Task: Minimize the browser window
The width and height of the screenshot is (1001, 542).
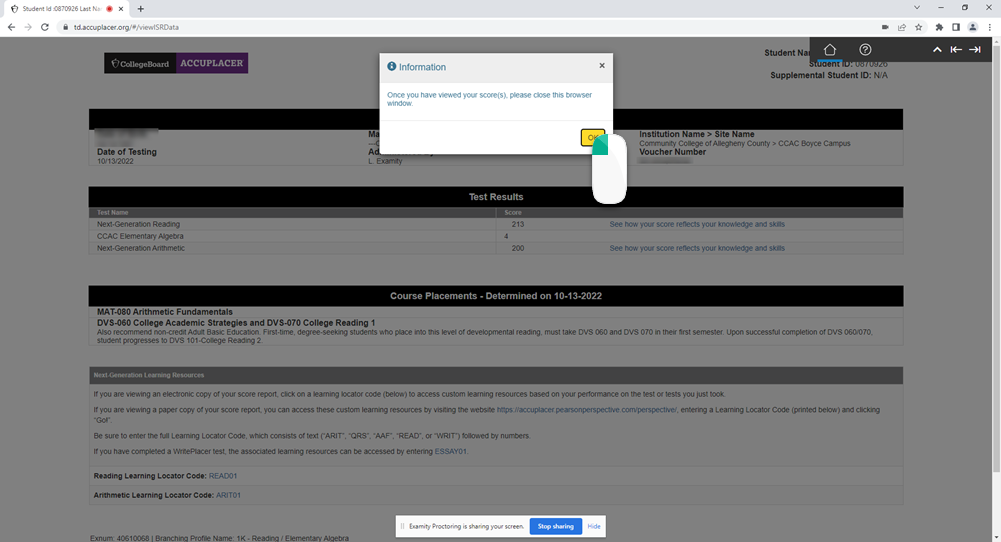Action: pos(940,8)
